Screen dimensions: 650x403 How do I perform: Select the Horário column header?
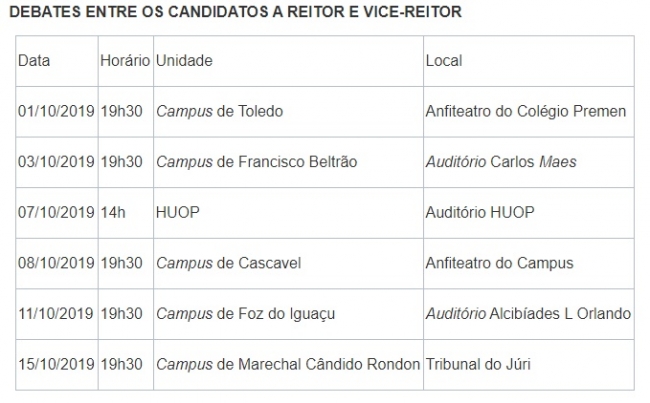point(126,61)
